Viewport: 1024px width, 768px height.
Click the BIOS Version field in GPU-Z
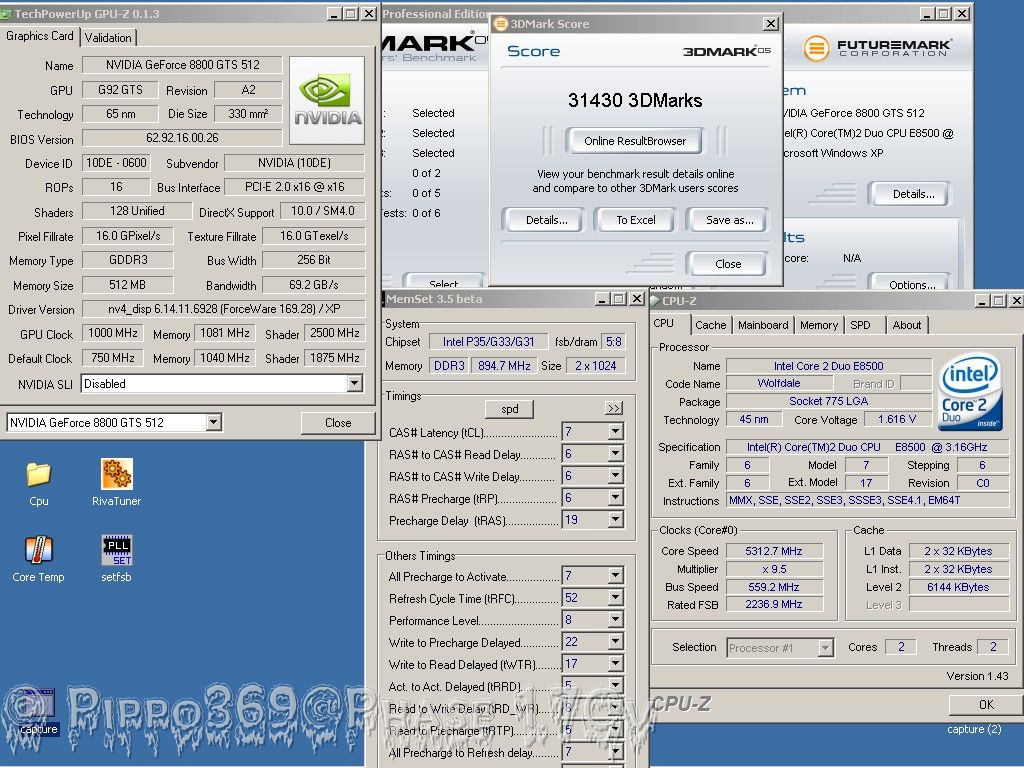coord(182,138)
